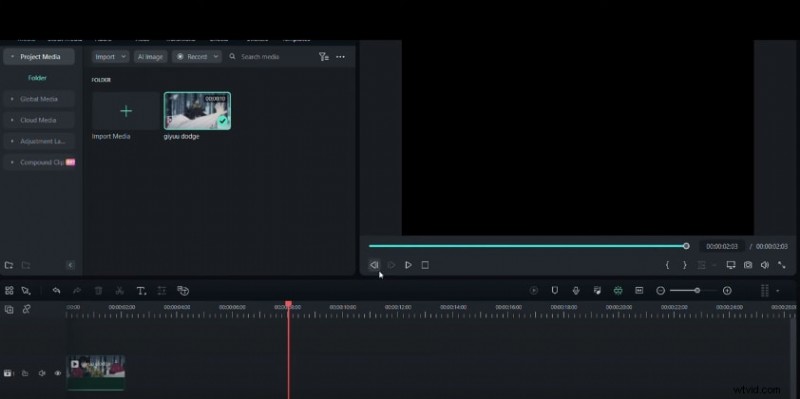
Task: Click the Mark Out right brace icon
Action: [x=685, y=265]
